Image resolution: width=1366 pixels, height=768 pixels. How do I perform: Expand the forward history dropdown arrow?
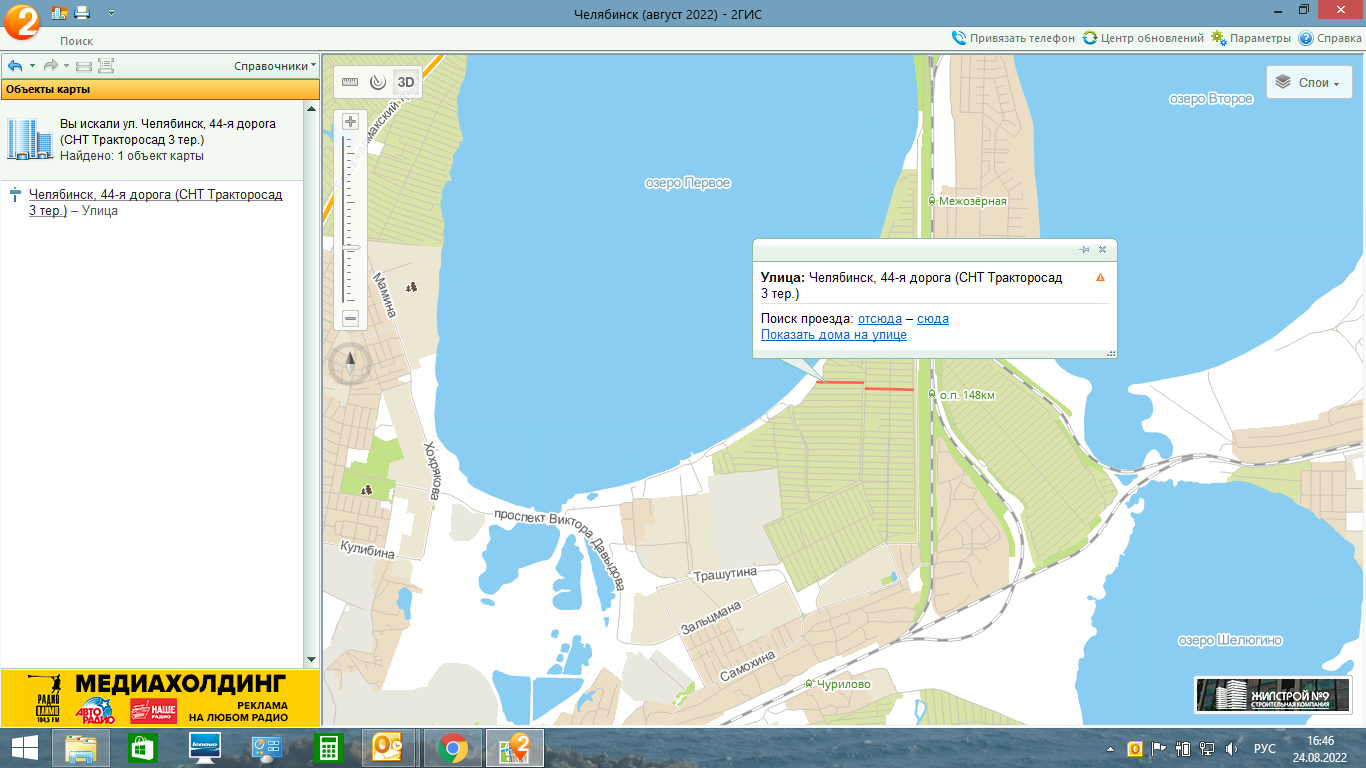tap(66, 66)
